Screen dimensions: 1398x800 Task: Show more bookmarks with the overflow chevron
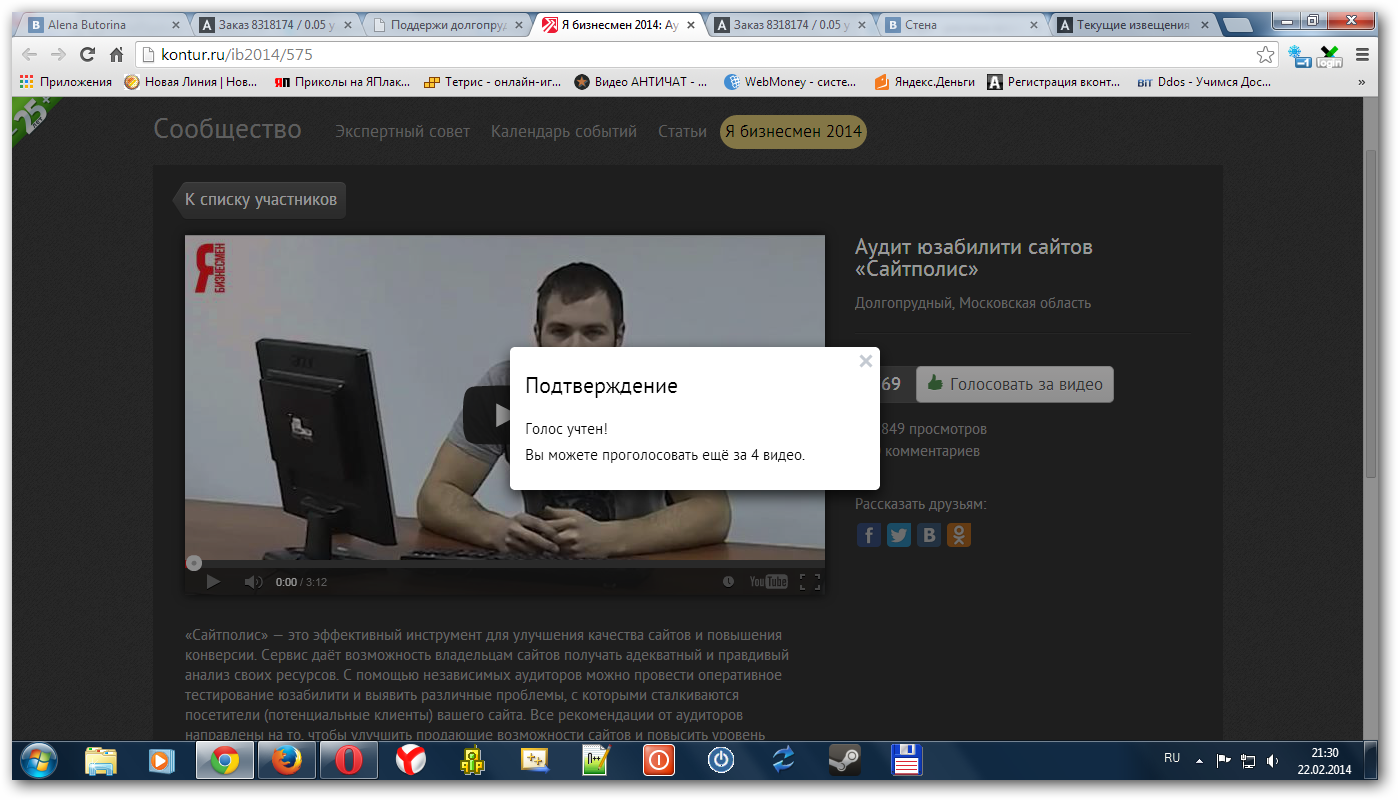pyautogui.click(x=1361, y=83)
